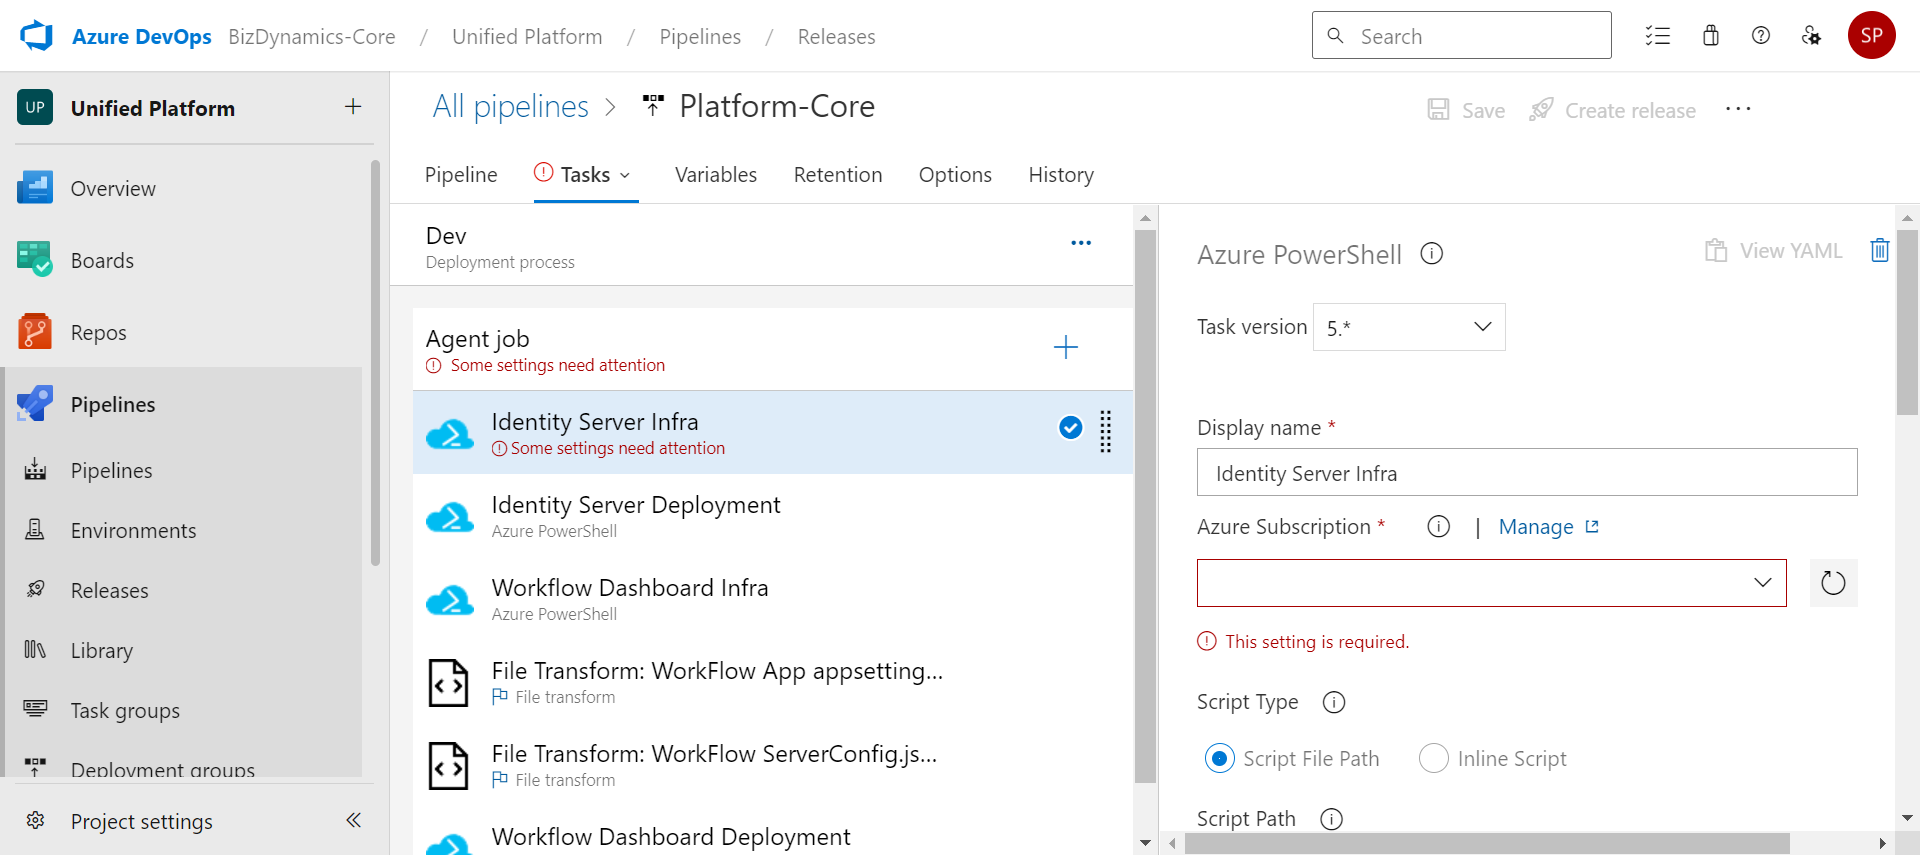The width and height of the screenshot is (1920, 855).
Task: Add new item with plus next to Unified Platform
Action: 353,107
